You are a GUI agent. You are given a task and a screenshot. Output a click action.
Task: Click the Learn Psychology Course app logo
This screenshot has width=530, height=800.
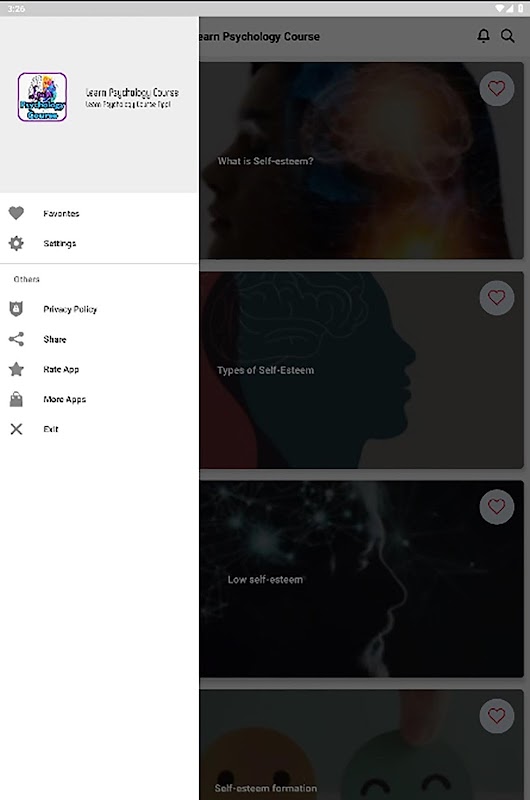coord(42,97)
